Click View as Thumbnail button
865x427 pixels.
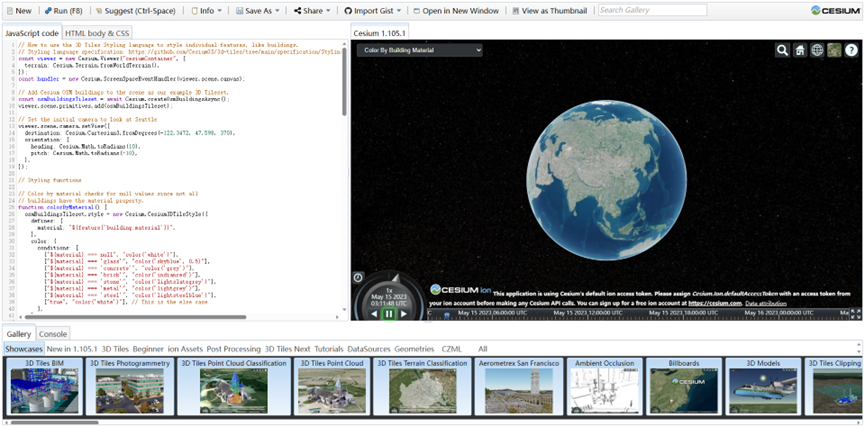click(549, 10)
